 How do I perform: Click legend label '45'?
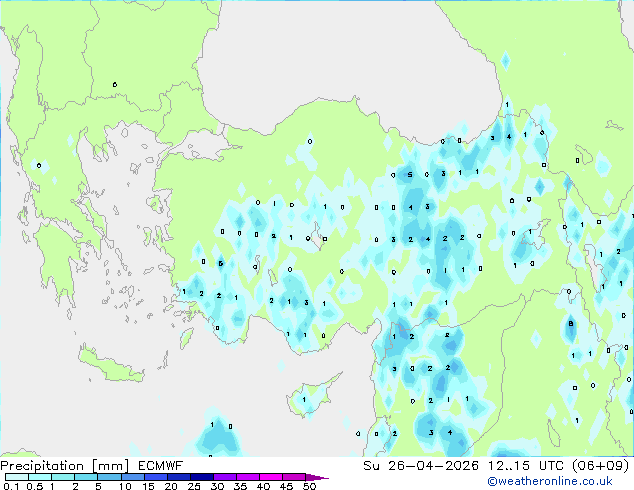point(286,486)
